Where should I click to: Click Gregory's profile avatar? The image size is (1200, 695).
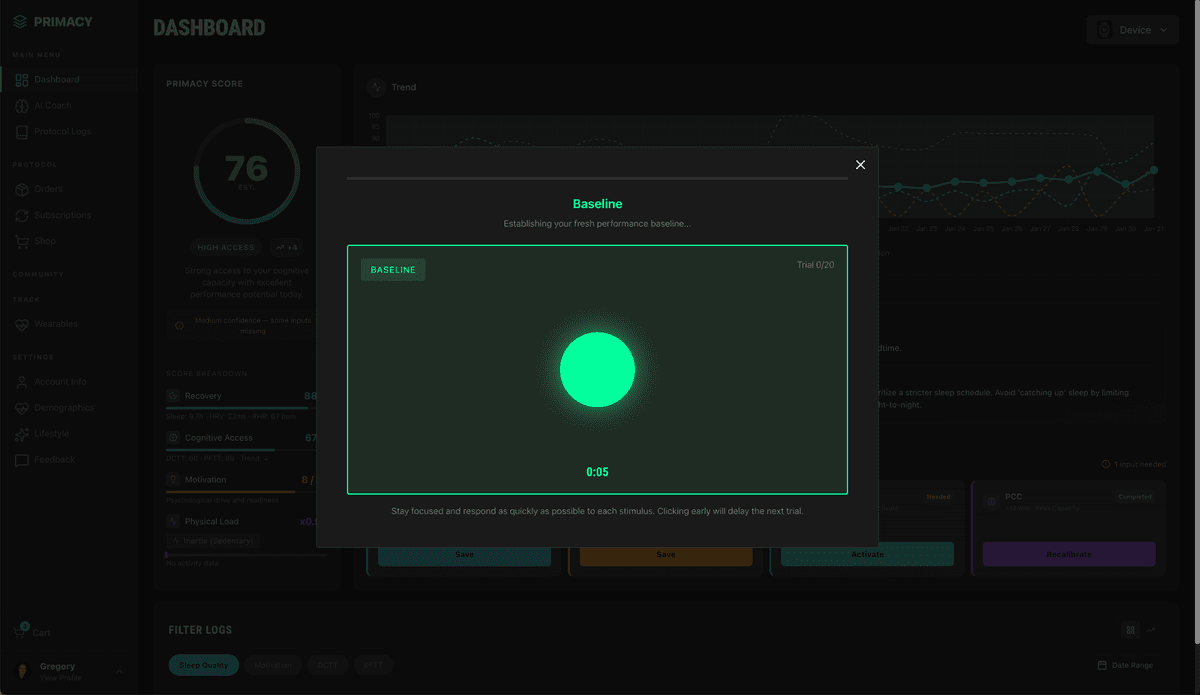pyautogui.click(x=22, y=671)
